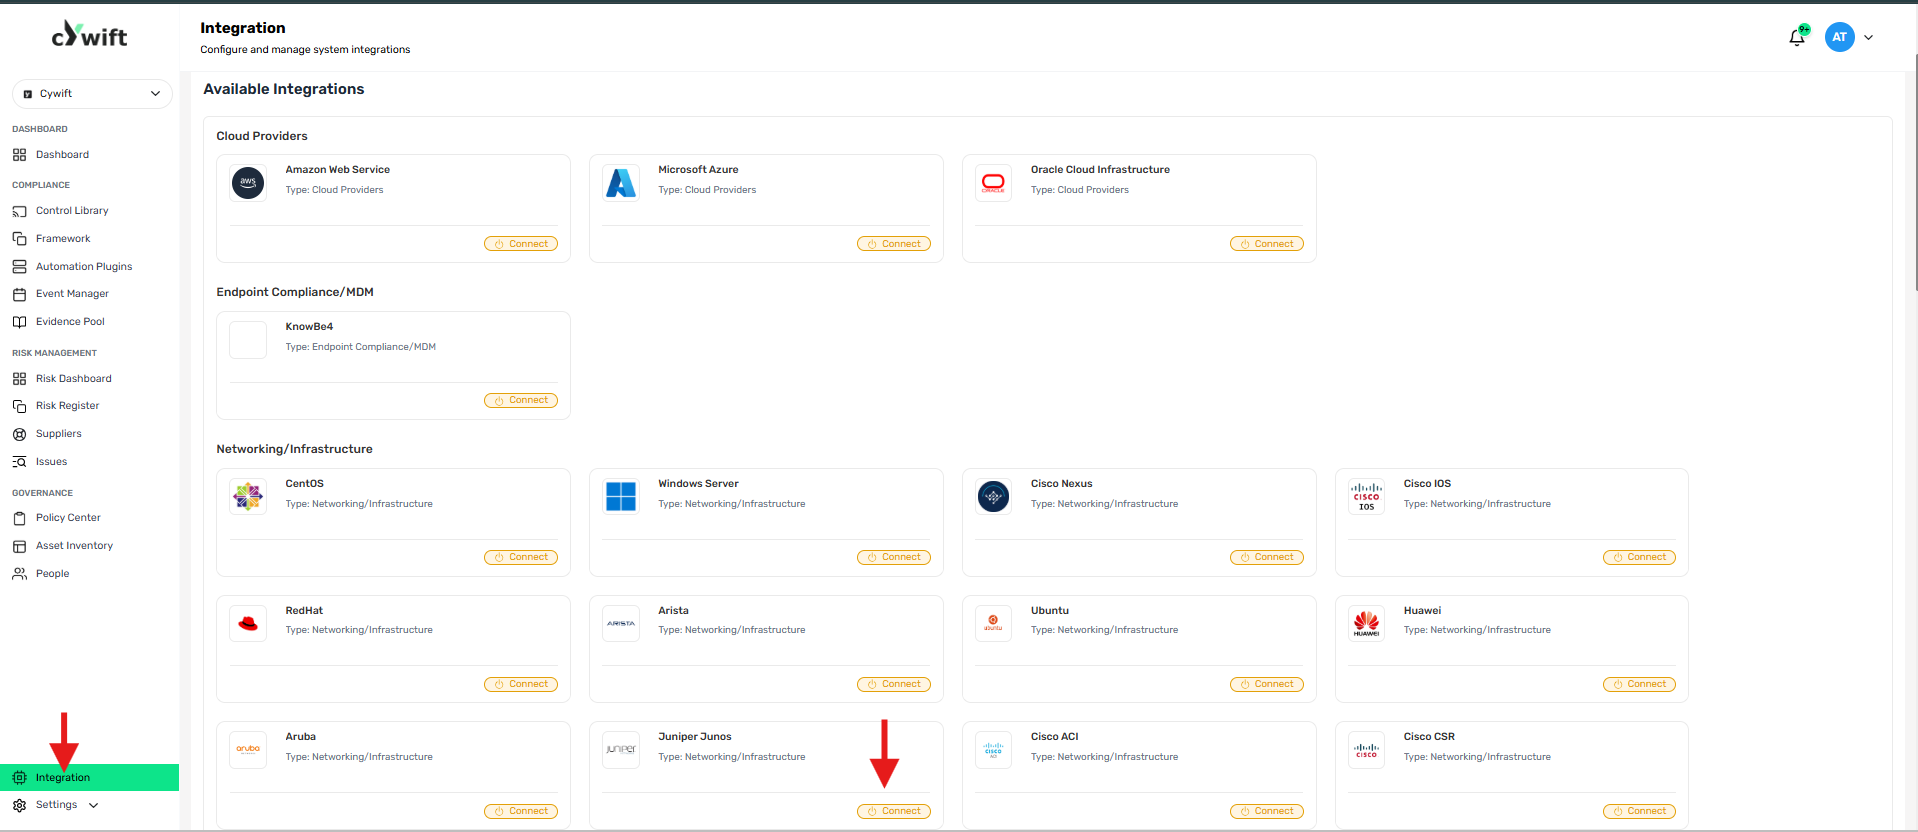This screenshot has height=832, width=1918.
Task: Click the Cisco Nexus logo
Action: [x=993, y=497]
